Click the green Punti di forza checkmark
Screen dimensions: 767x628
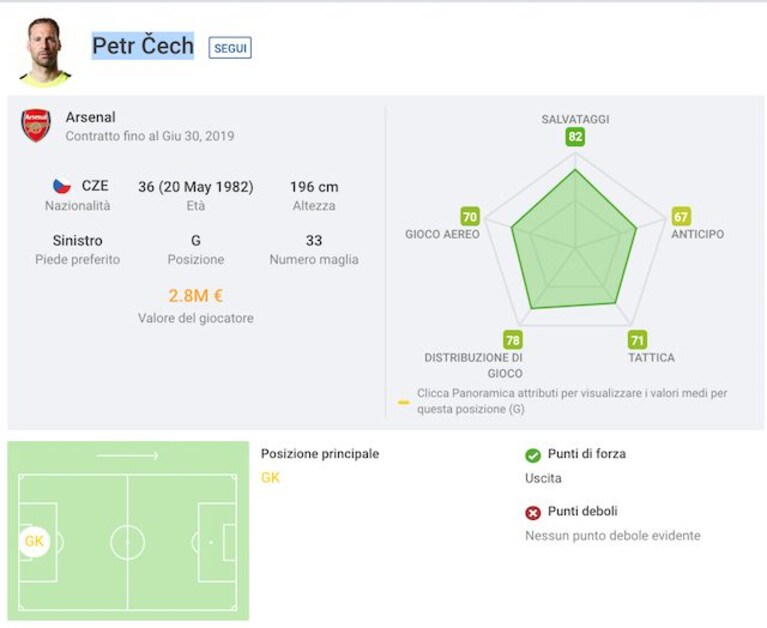[533, 455]
